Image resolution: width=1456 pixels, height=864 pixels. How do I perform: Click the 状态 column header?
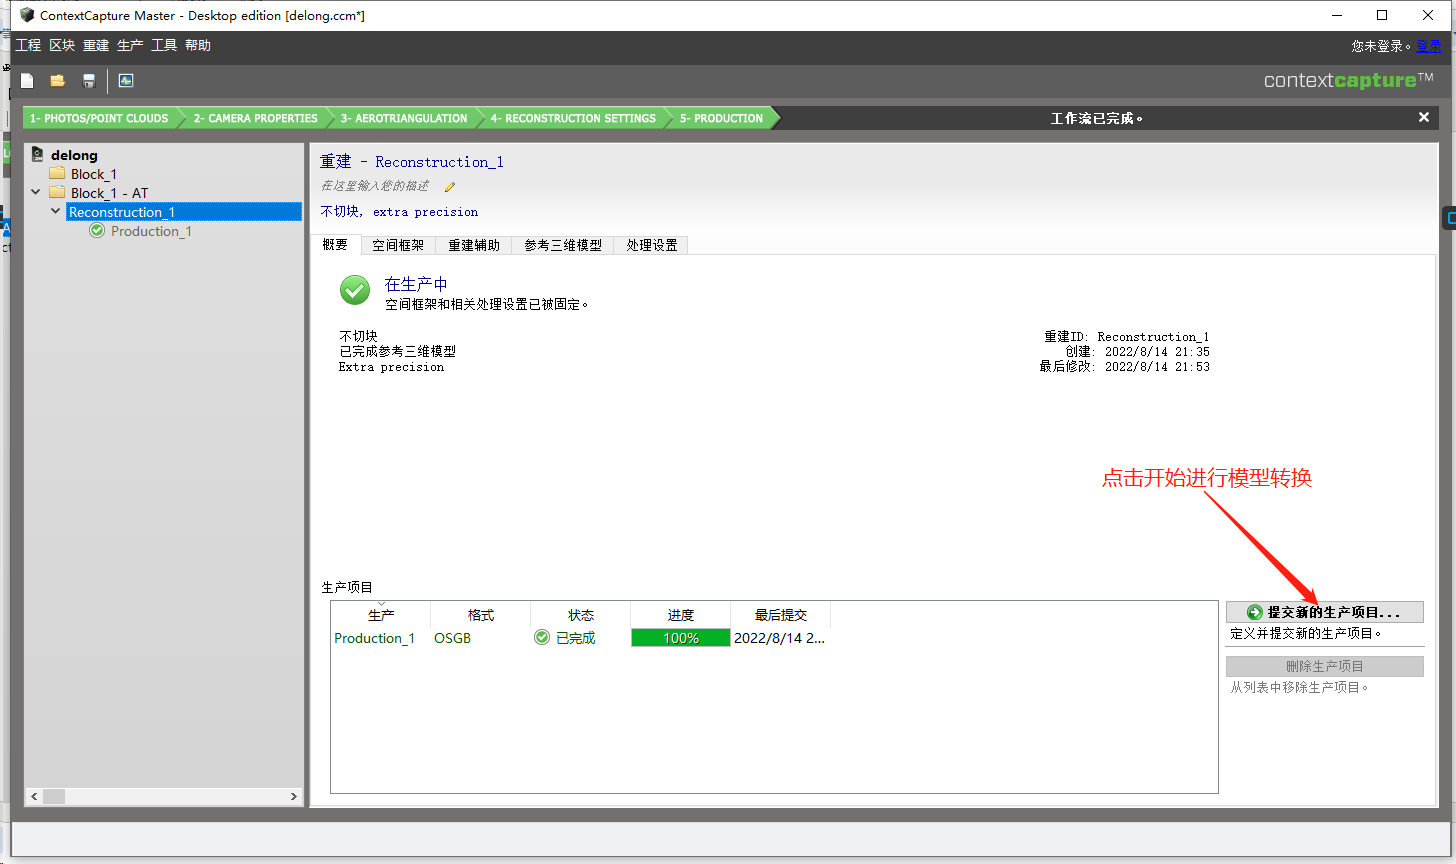point(581,615)
